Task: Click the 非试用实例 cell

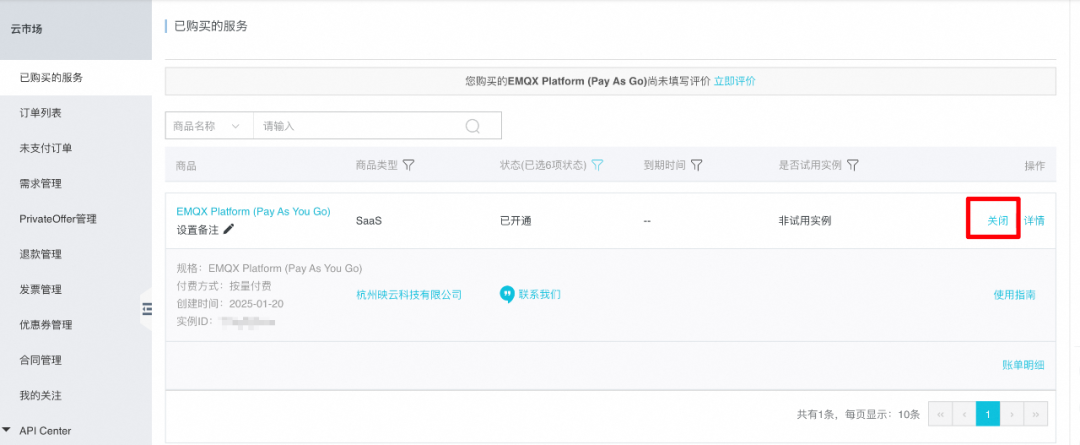Action: tap(804, 221)
